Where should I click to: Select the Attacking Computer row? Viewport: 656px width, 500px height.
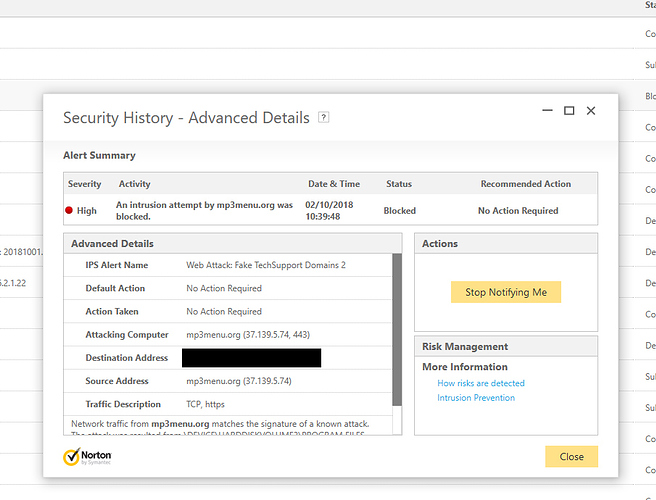228,335
